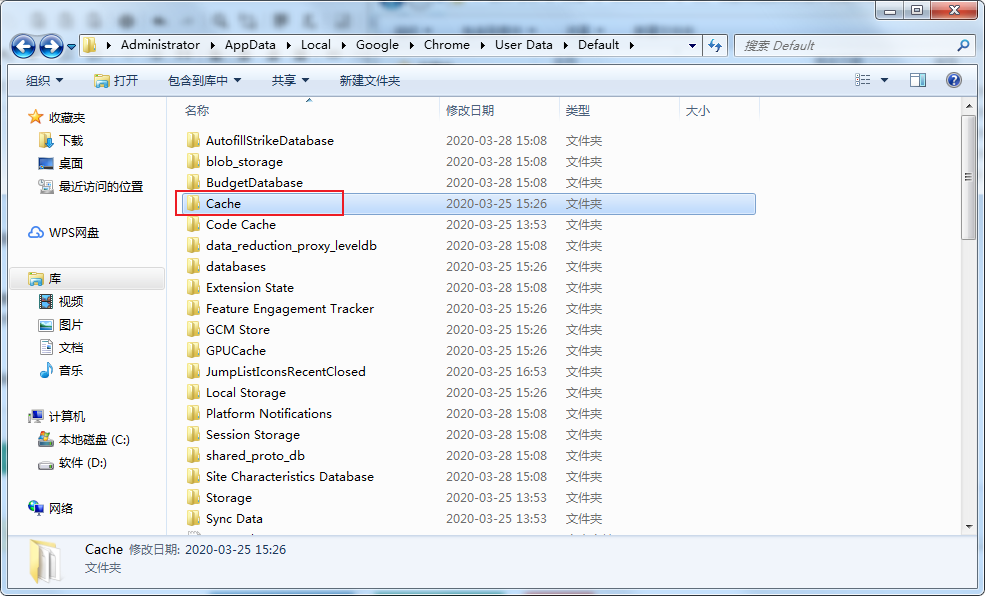Click the 新建文件夹 button
This screenshot has width=985, height=596.
coord(369,80)
